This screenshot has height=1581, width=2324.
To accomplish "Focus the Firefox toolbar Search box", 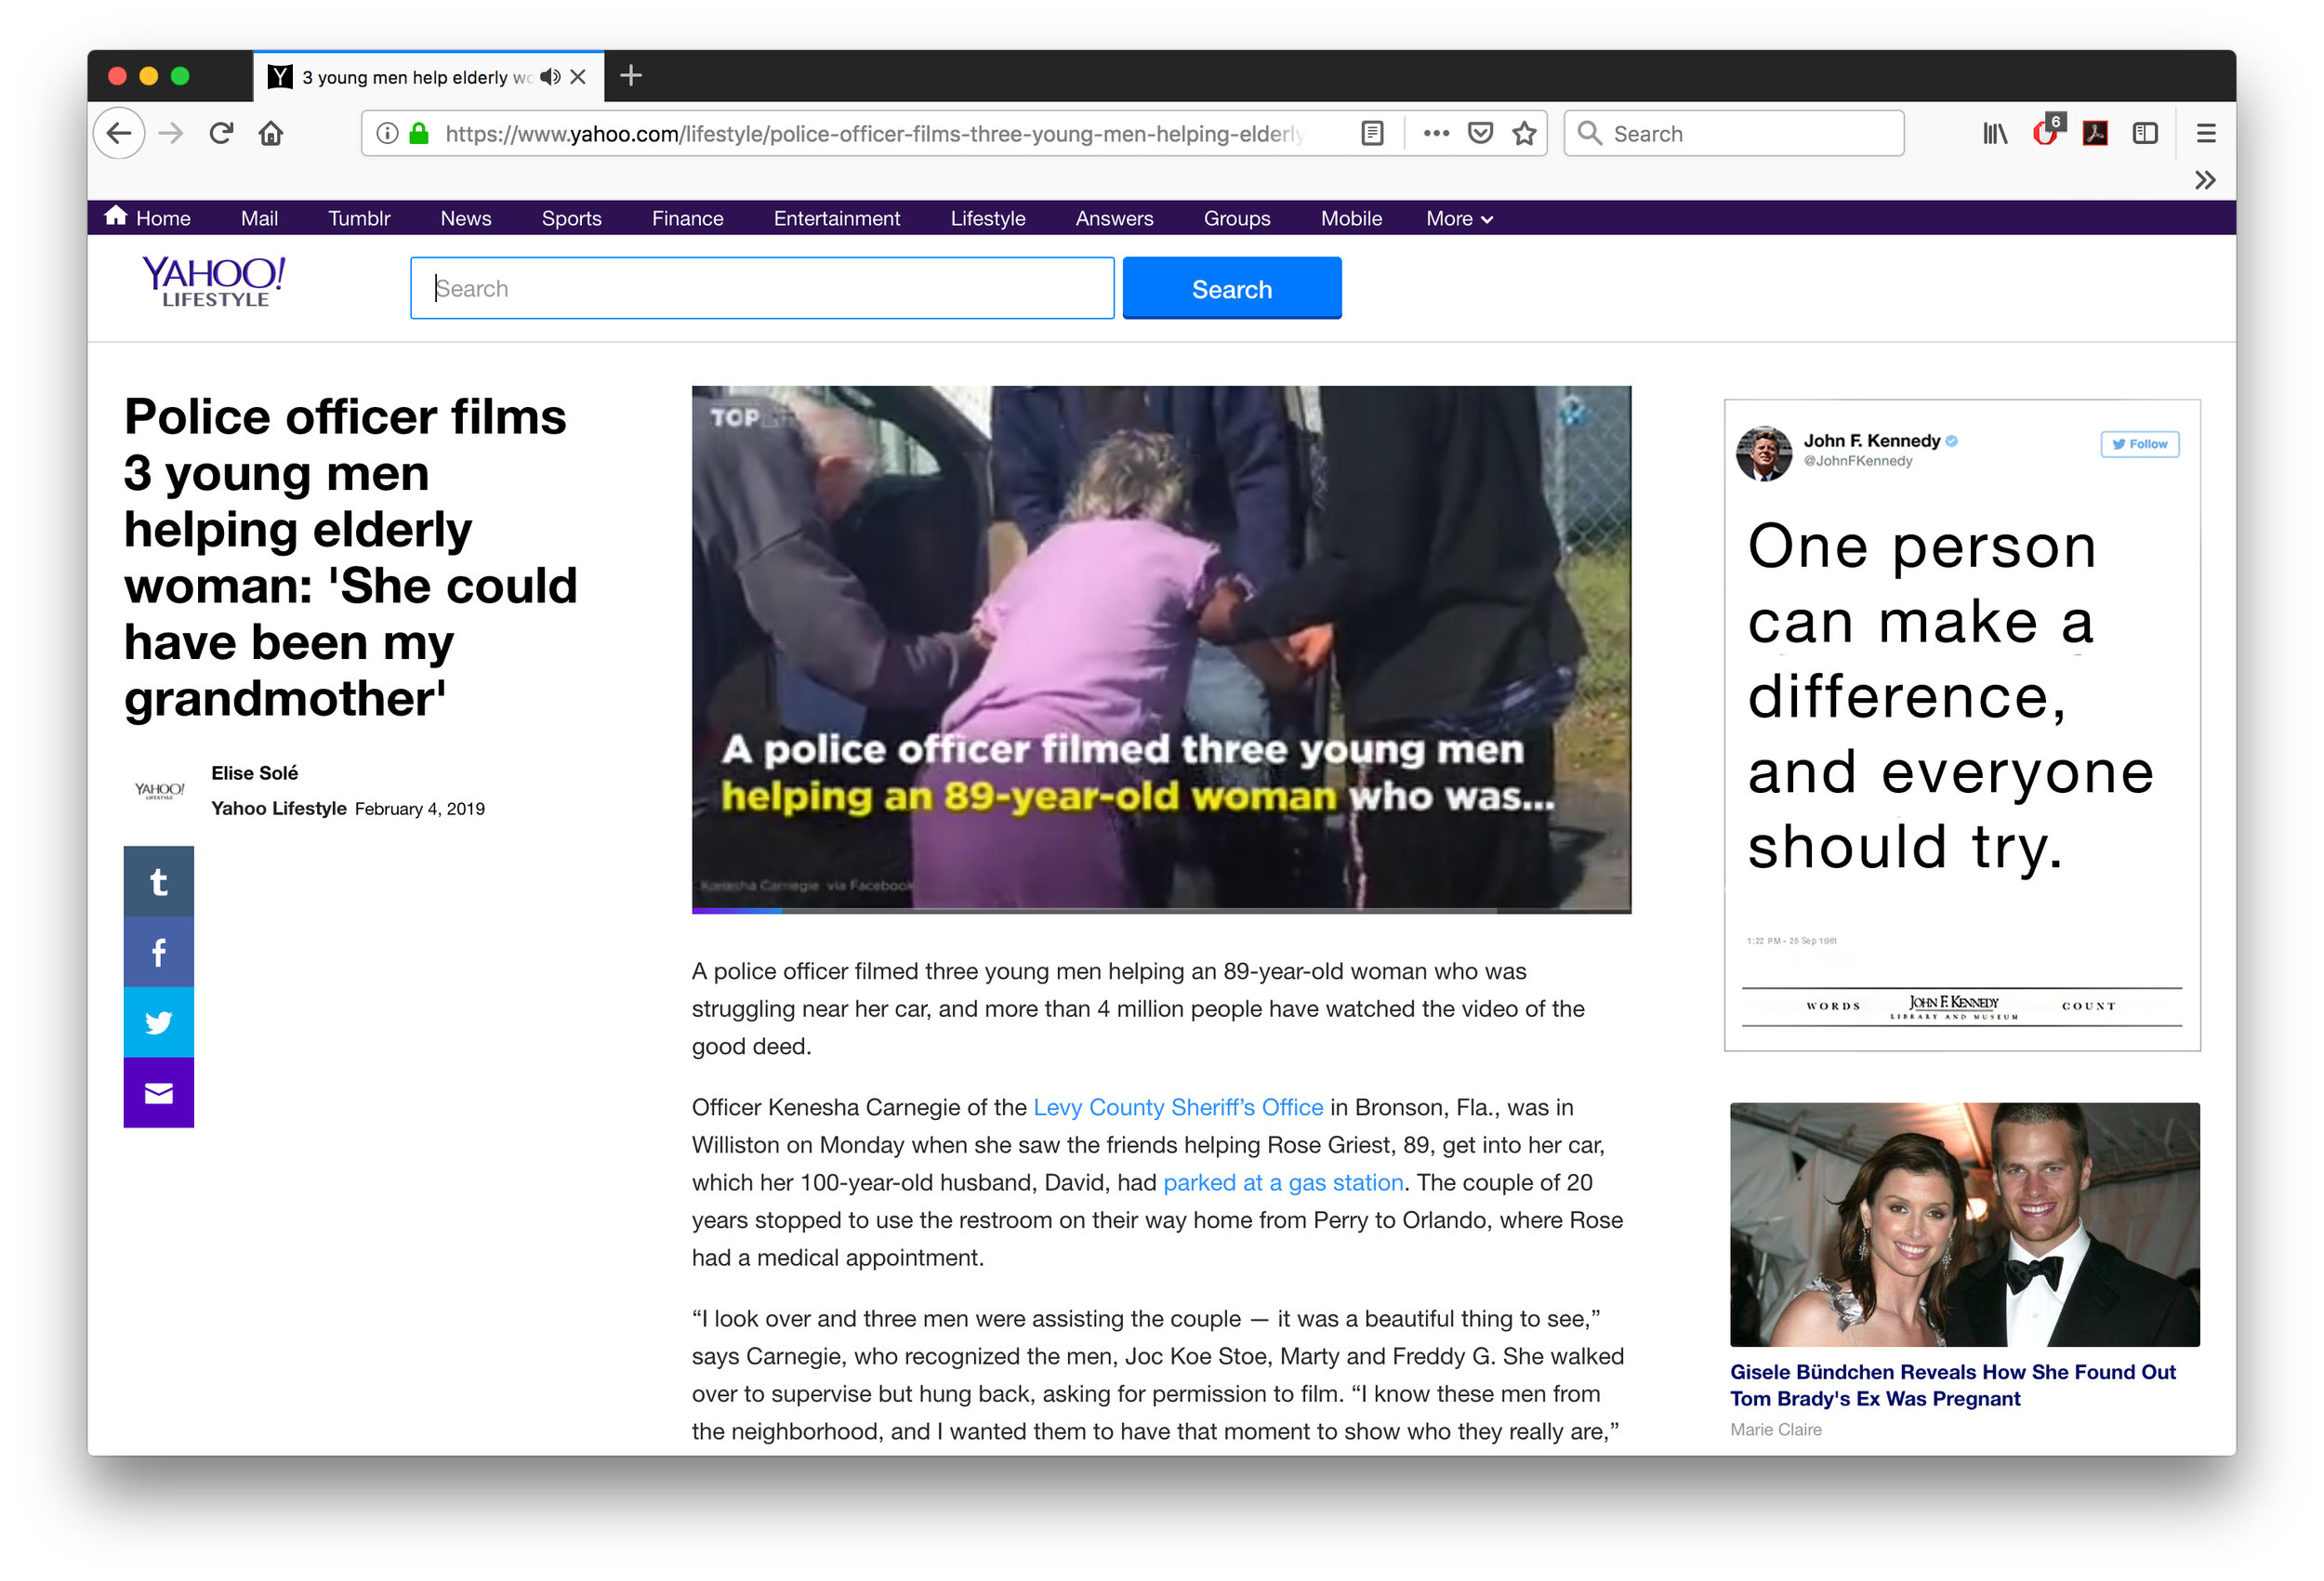I will click(1733, 133).
